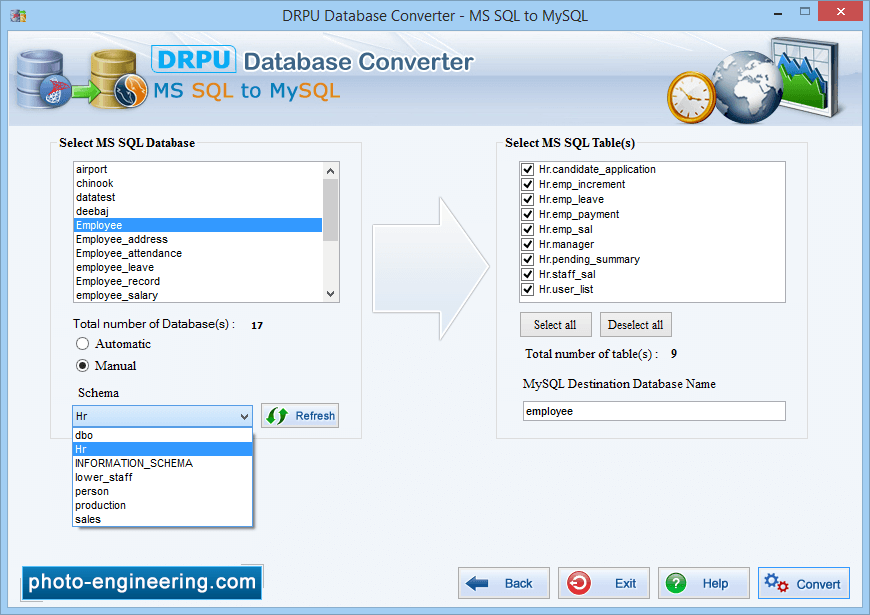Close the window
870x615 pixels.
coord(841,11)
